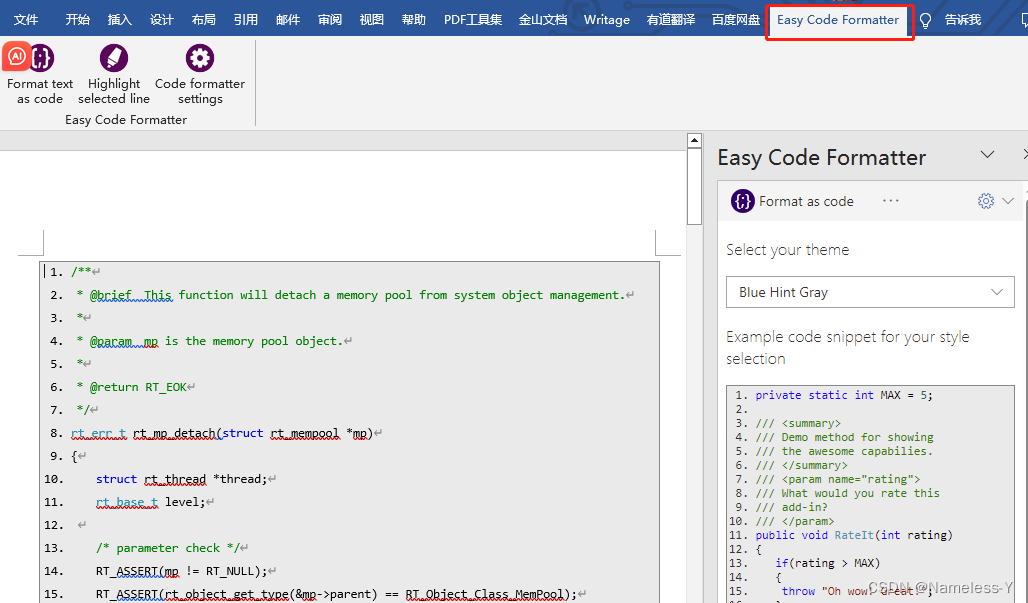The width and height of the screenshot is (1028, 603).
Task: Click the Format as code logo in pane
Action: [x=742, y=201]
